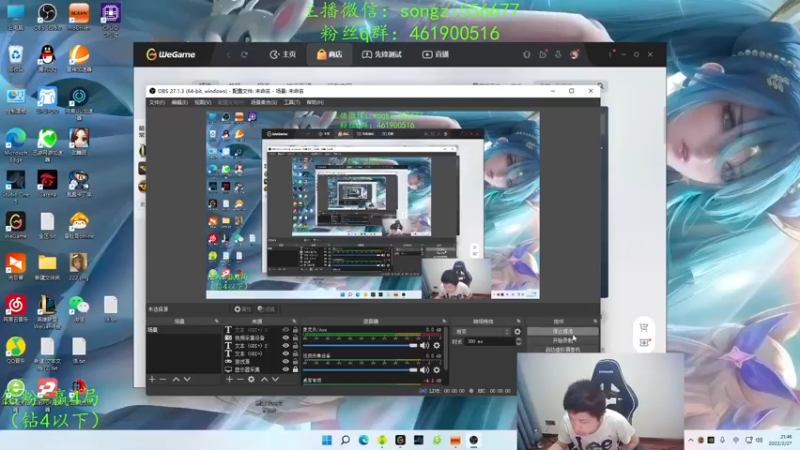Open source Filters button above docks

pos(266,309)
